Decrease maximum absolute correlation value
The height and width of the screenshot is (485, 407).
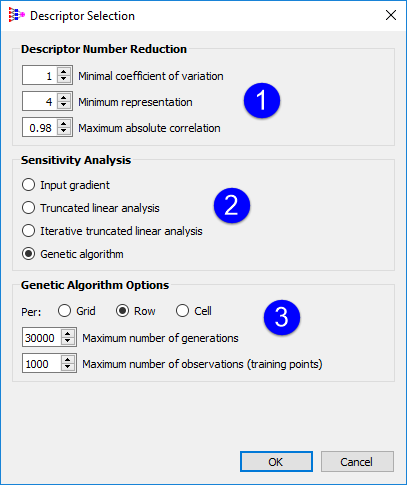pyautogui.click(x=64, y=131)
